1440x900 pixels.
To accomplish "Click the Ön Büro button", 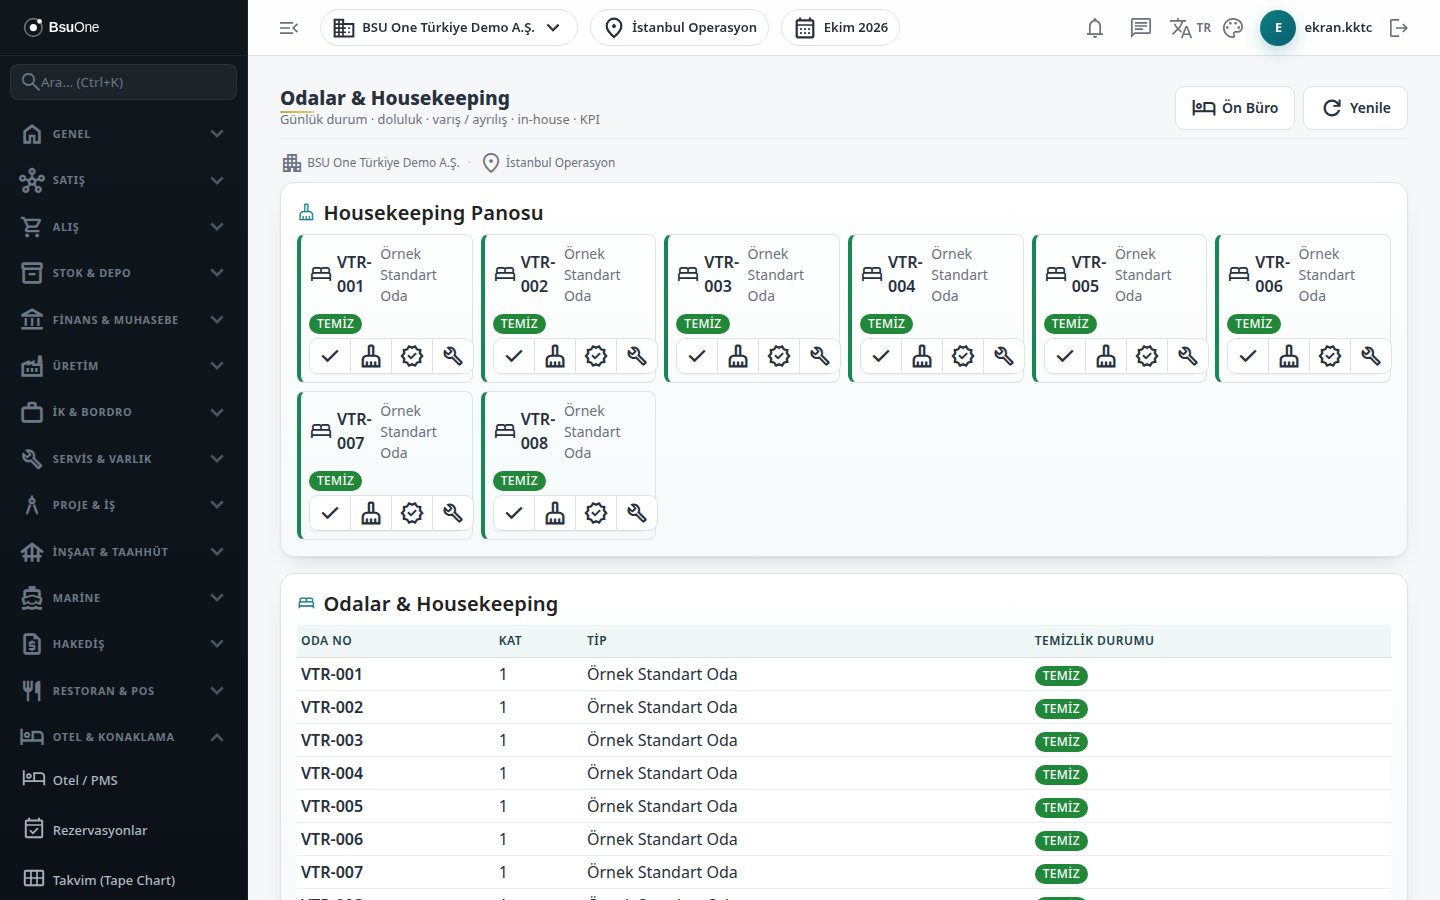I will pyautogui.click(x=1235, y=108).
